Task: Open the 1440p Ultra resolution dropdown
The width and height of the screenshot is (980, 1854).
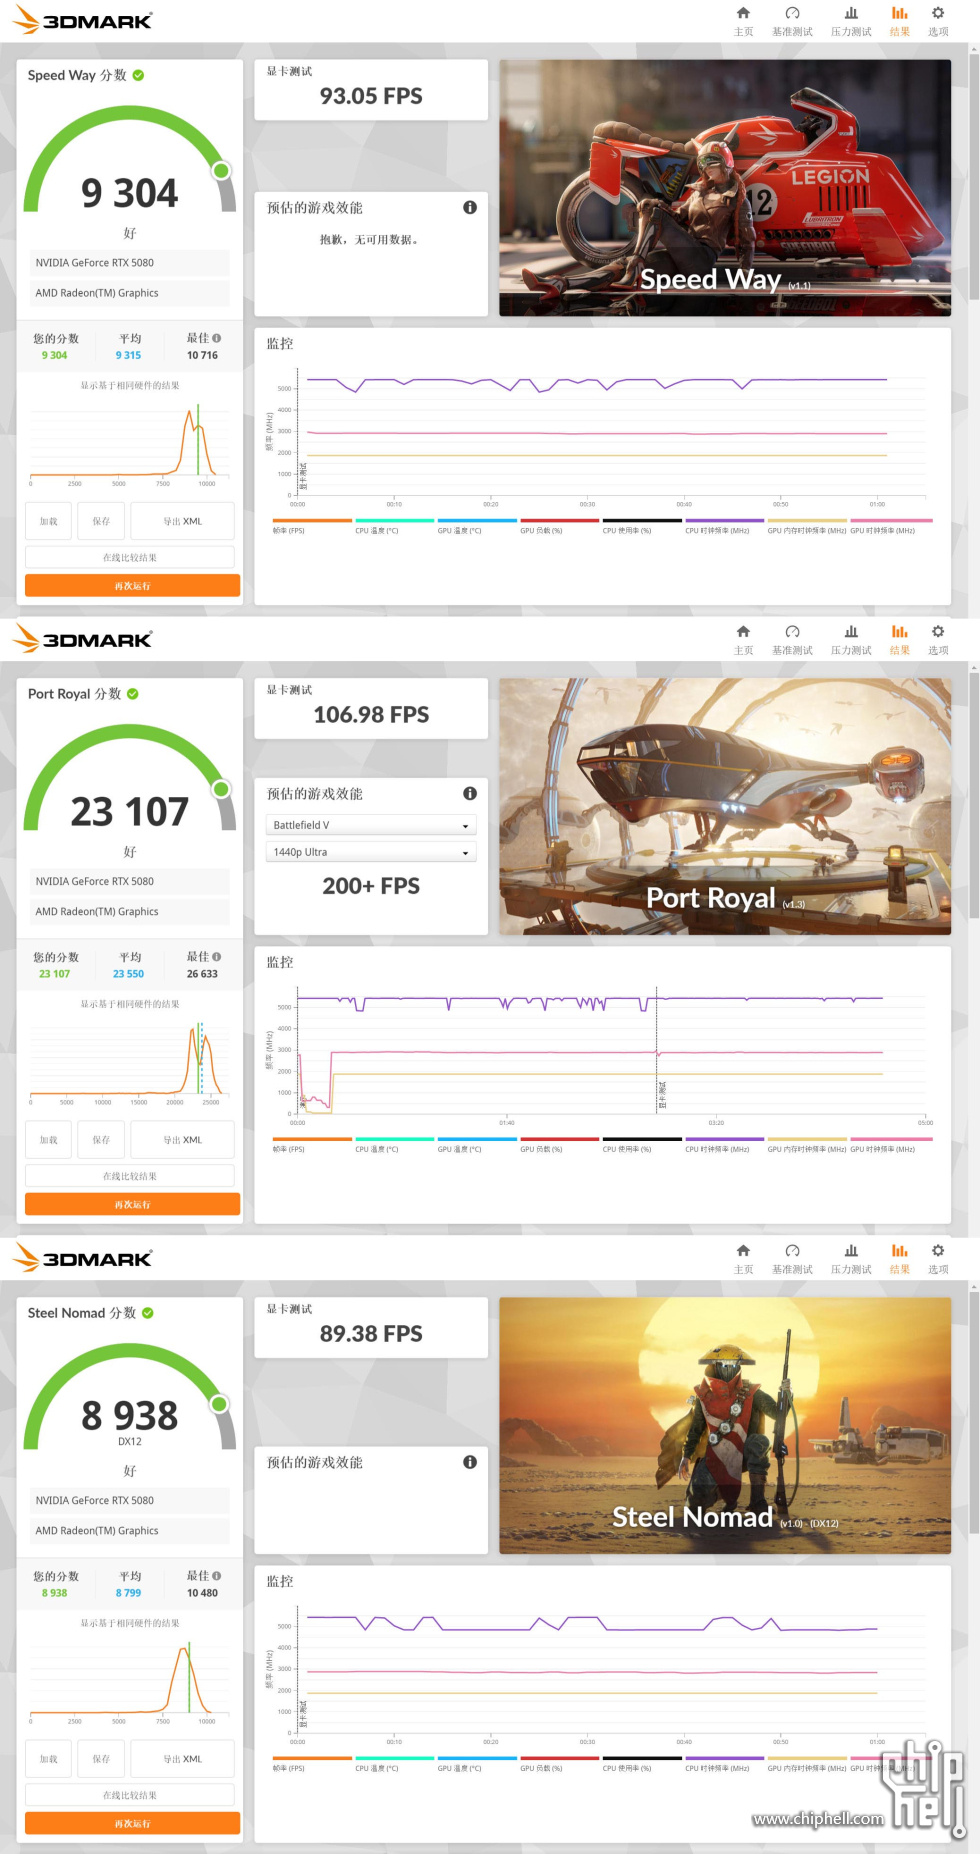Action: click(371, 852)
